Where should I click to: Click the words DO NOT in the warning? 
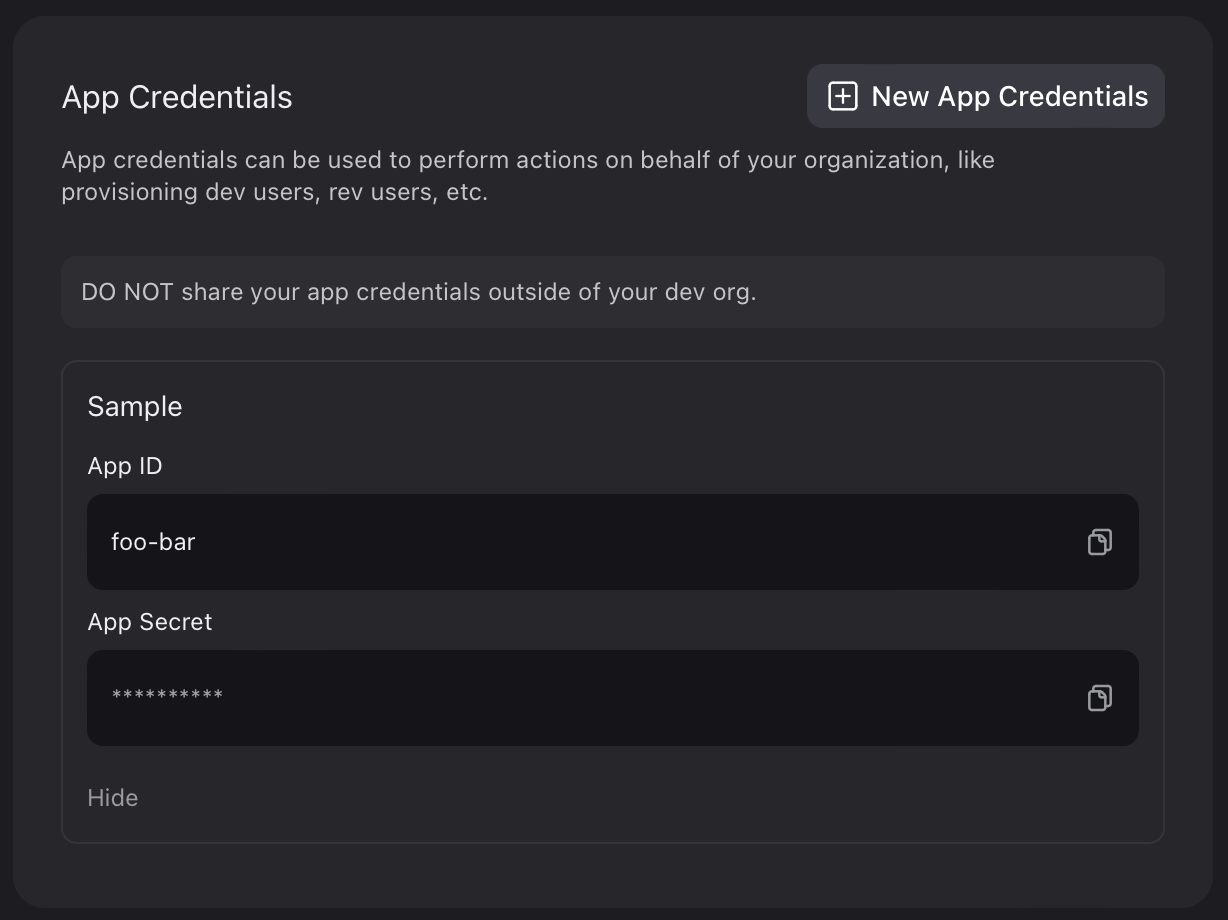127,292
